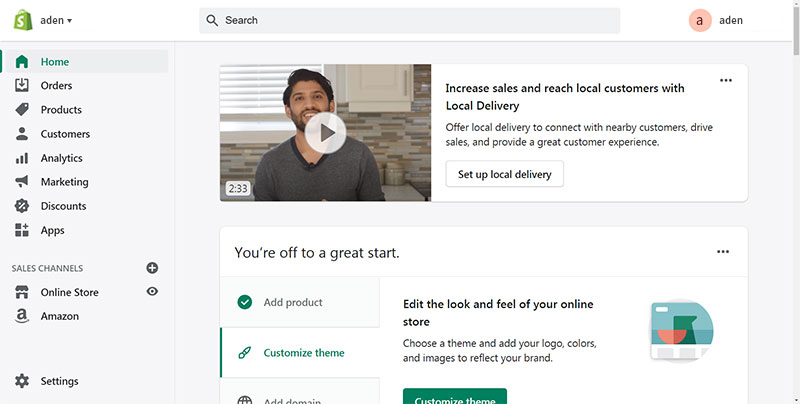This screenshot has height=404, width=800.
Task: Open Local Delivery card options menu
Action: tap(726, 80)
